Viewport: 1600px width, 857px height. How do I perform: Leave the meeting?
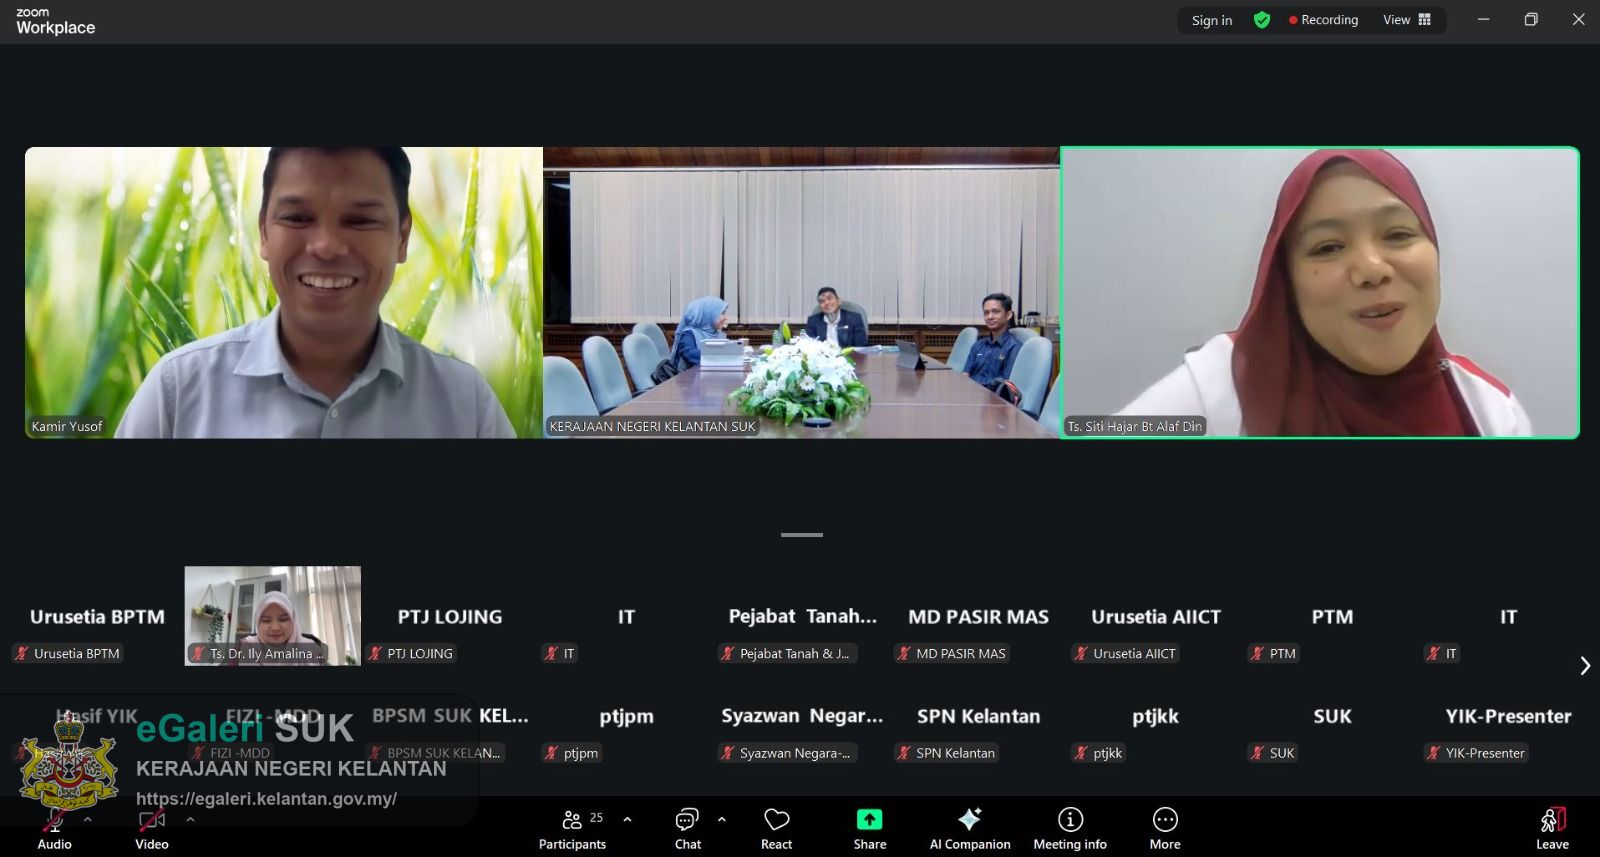point(1552,829)
